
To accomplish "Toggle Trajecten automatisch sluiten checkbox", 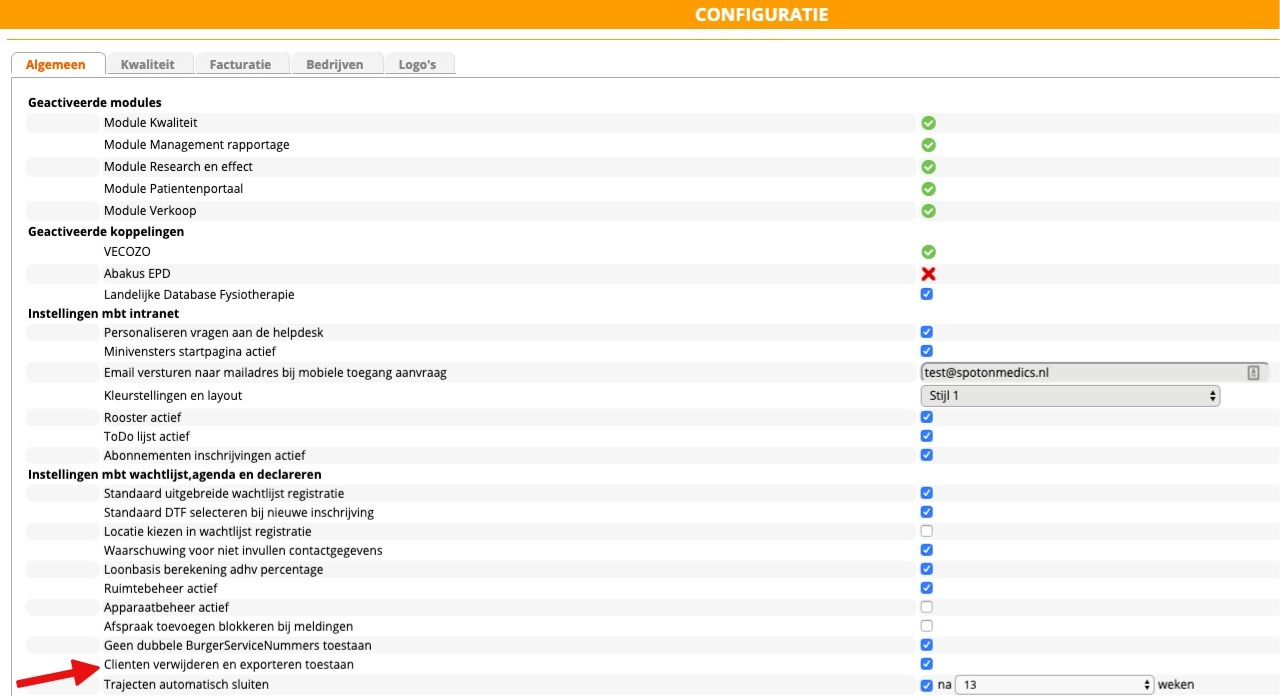I will 927,685.
